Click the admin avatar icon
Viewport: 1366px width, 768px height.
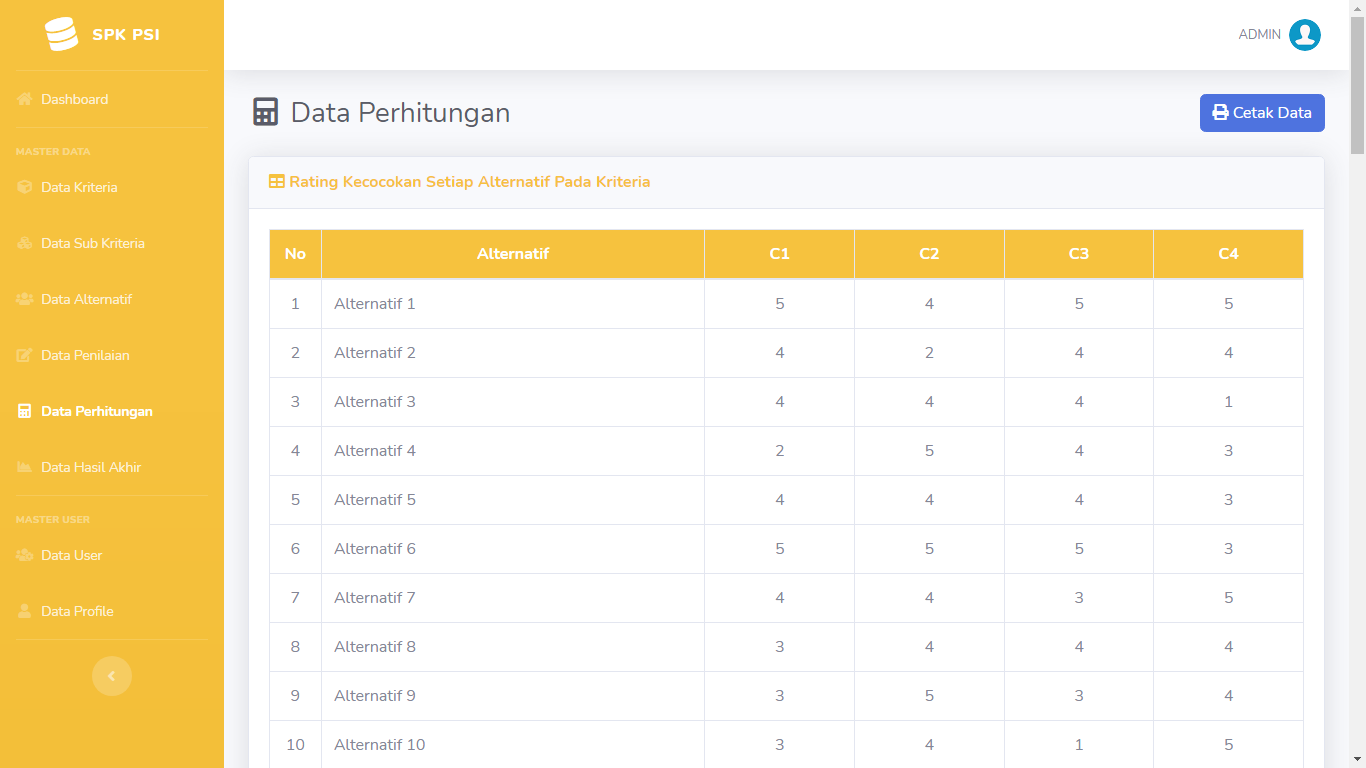[x=1305, y=35]
